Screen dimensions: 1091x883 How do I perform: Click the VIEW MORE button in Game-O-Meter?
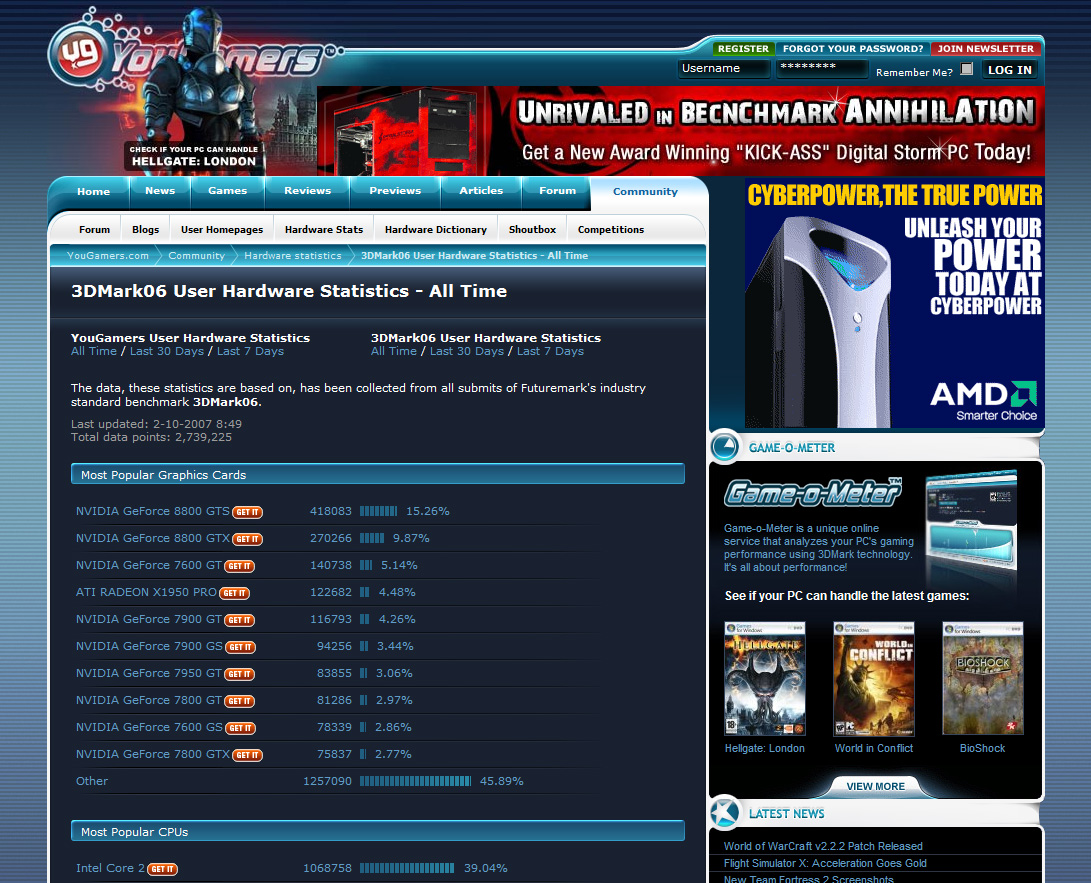click(x=875, y=786)
